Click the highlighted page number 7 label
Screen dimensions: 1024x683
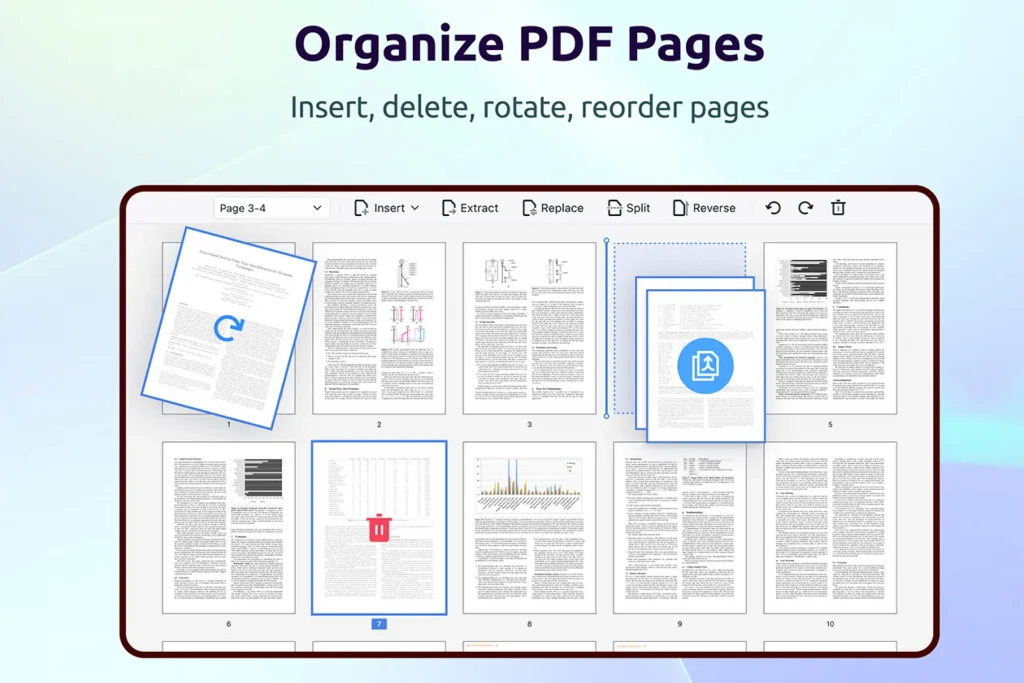pyautogui.click(x=379, y=624)
